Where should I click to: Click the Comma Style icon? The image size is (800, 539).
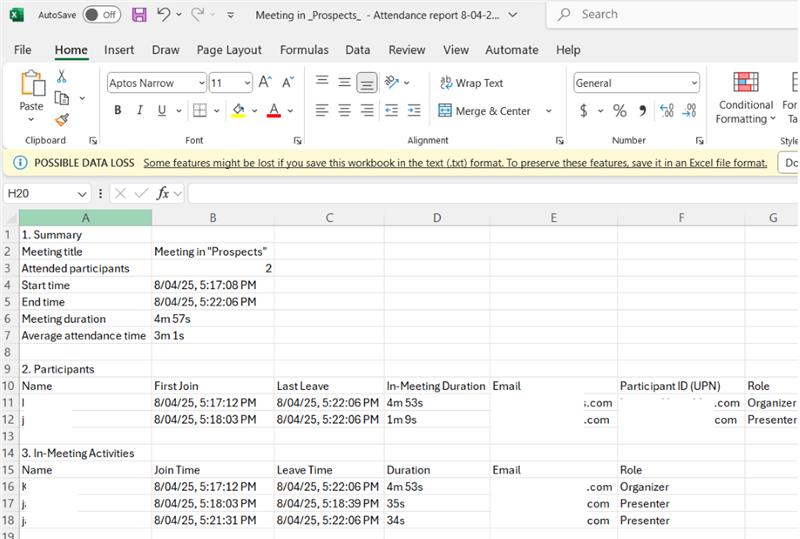coord(642,110)
